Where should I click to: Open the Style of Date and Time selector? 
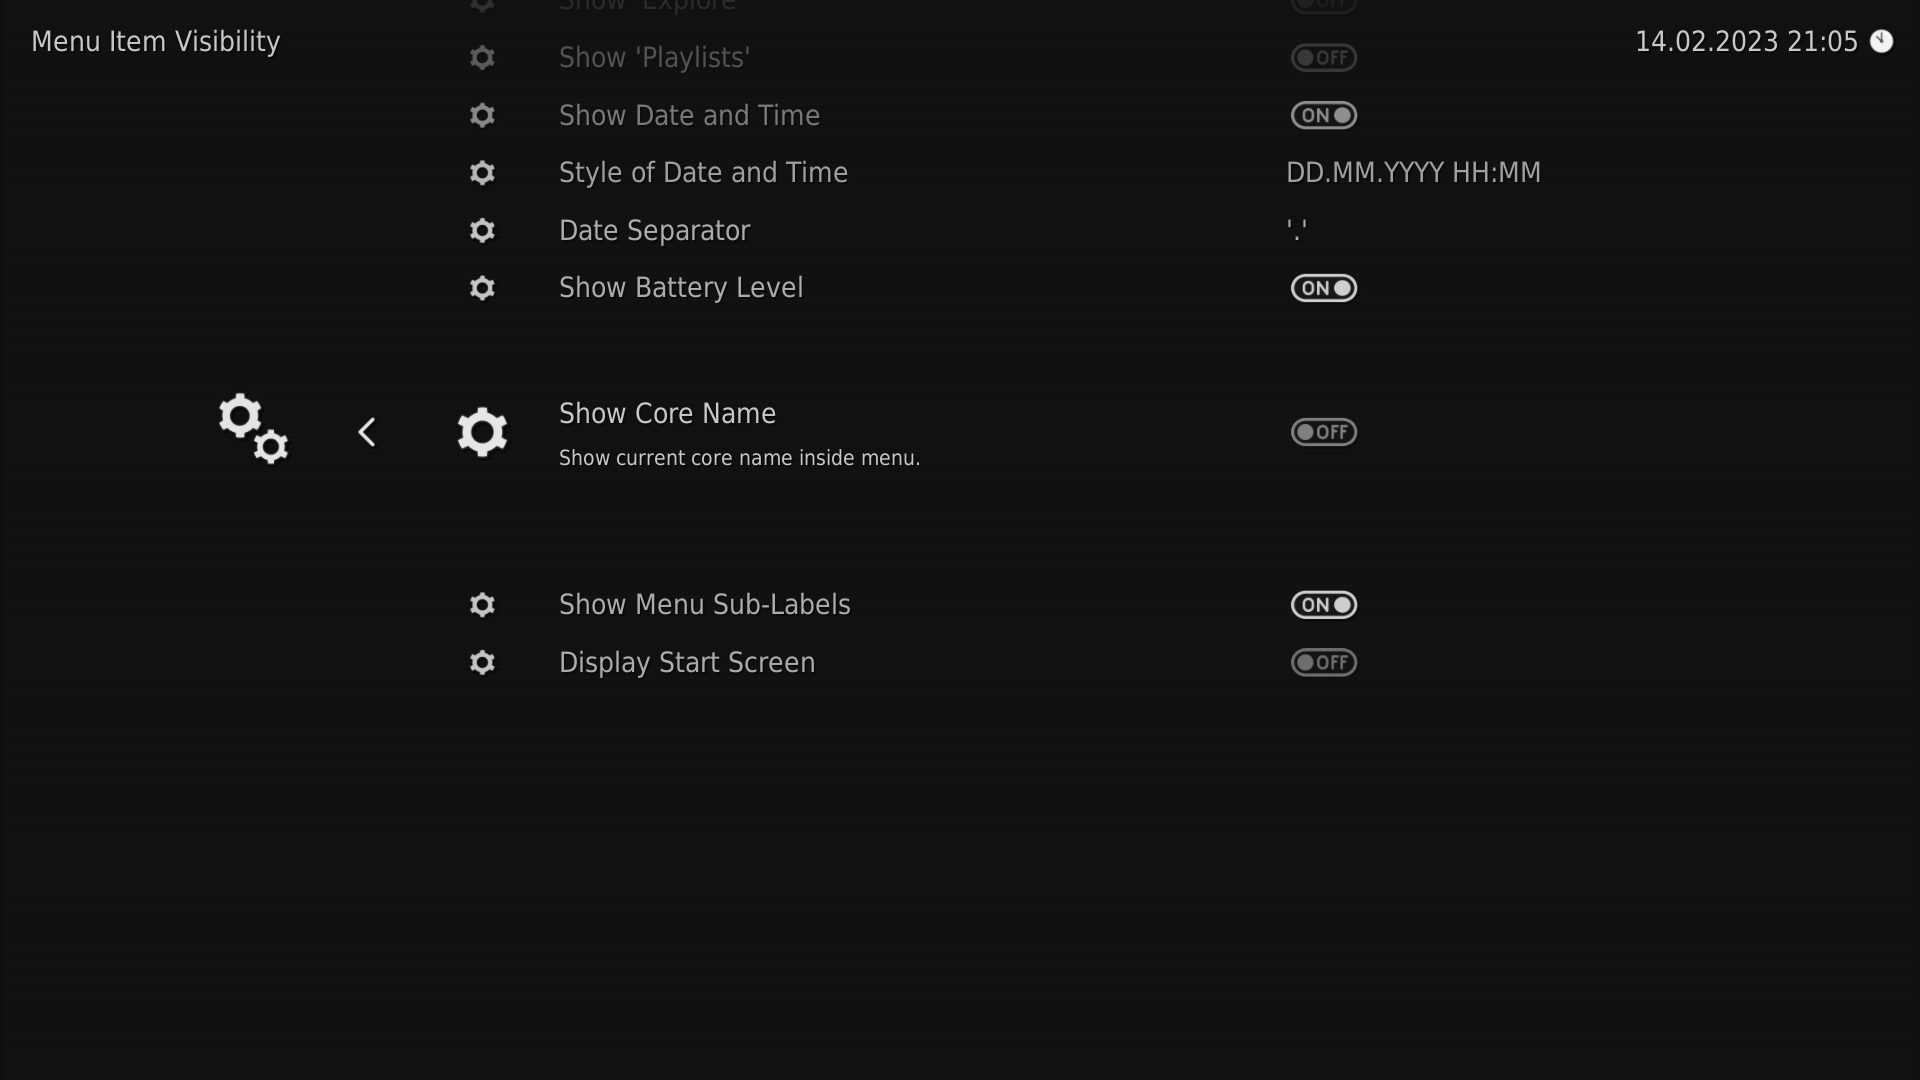point(1413,172)
